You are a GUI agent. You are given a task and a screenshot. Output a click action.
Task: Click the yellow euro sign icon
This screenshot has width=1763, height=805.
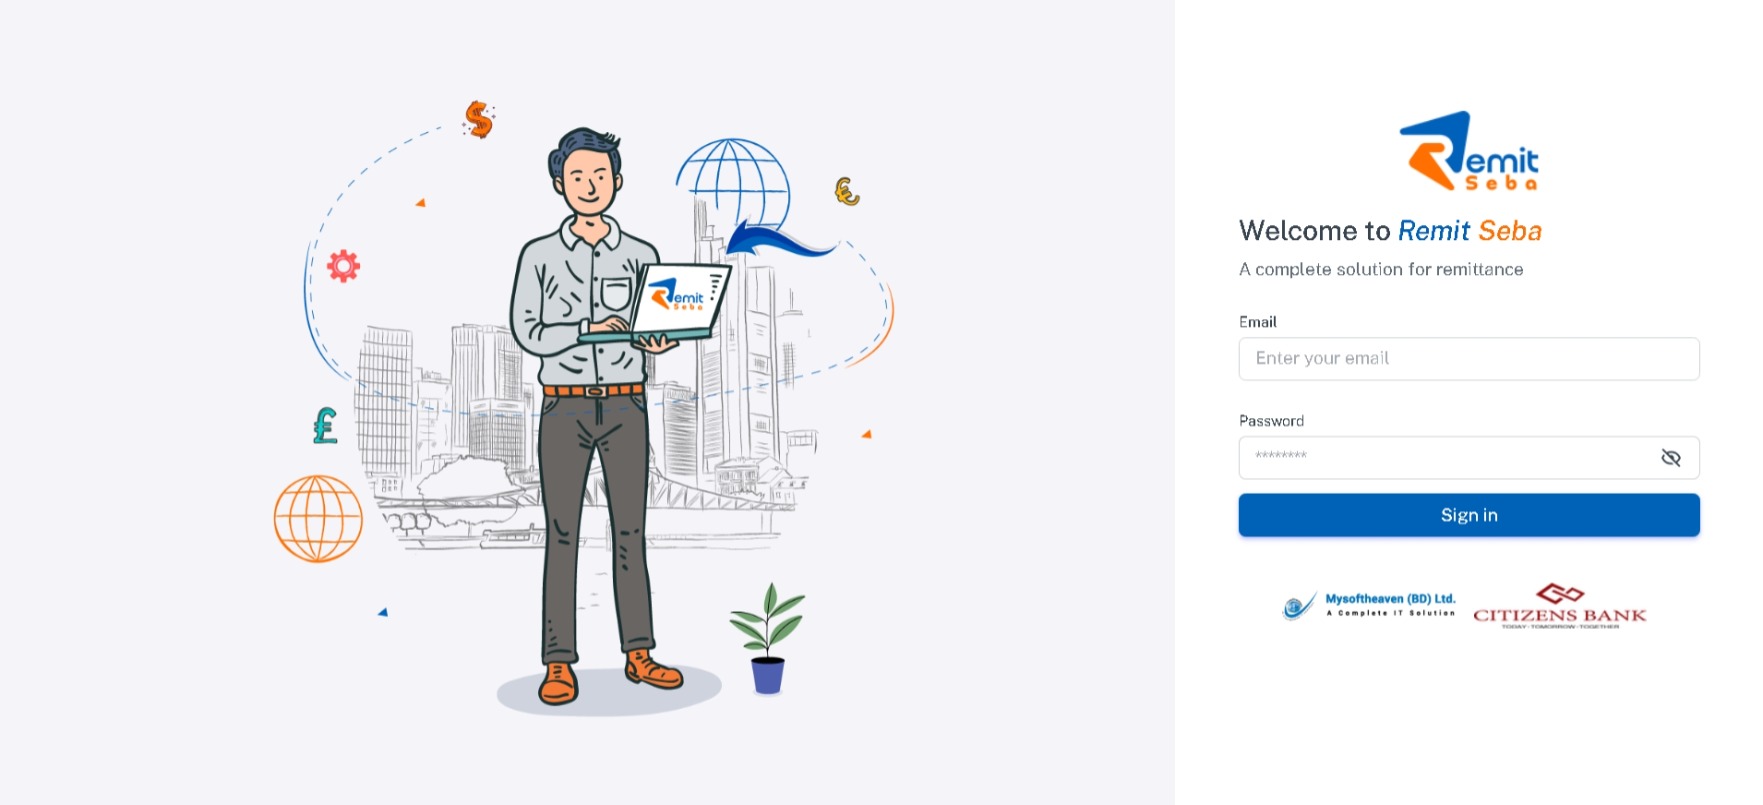pos(847,191)
